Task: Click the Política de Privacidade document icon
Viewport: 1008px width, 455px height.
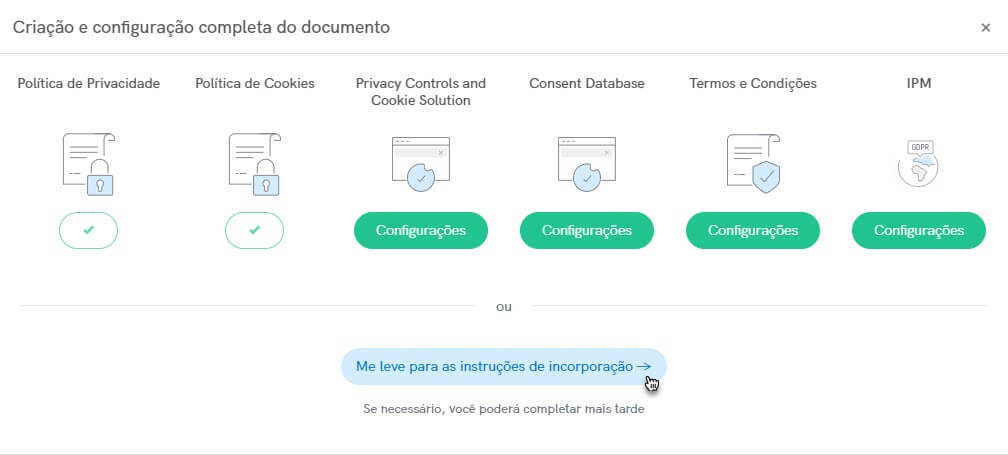Action: [89, 165]
